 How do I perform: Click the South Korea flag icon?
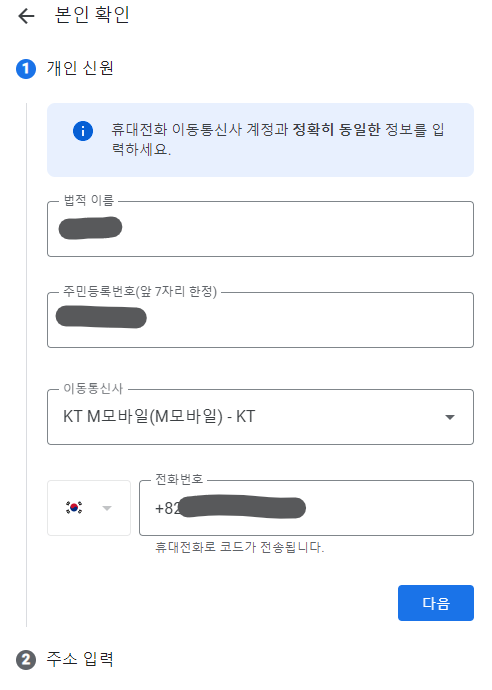point(74,507)
